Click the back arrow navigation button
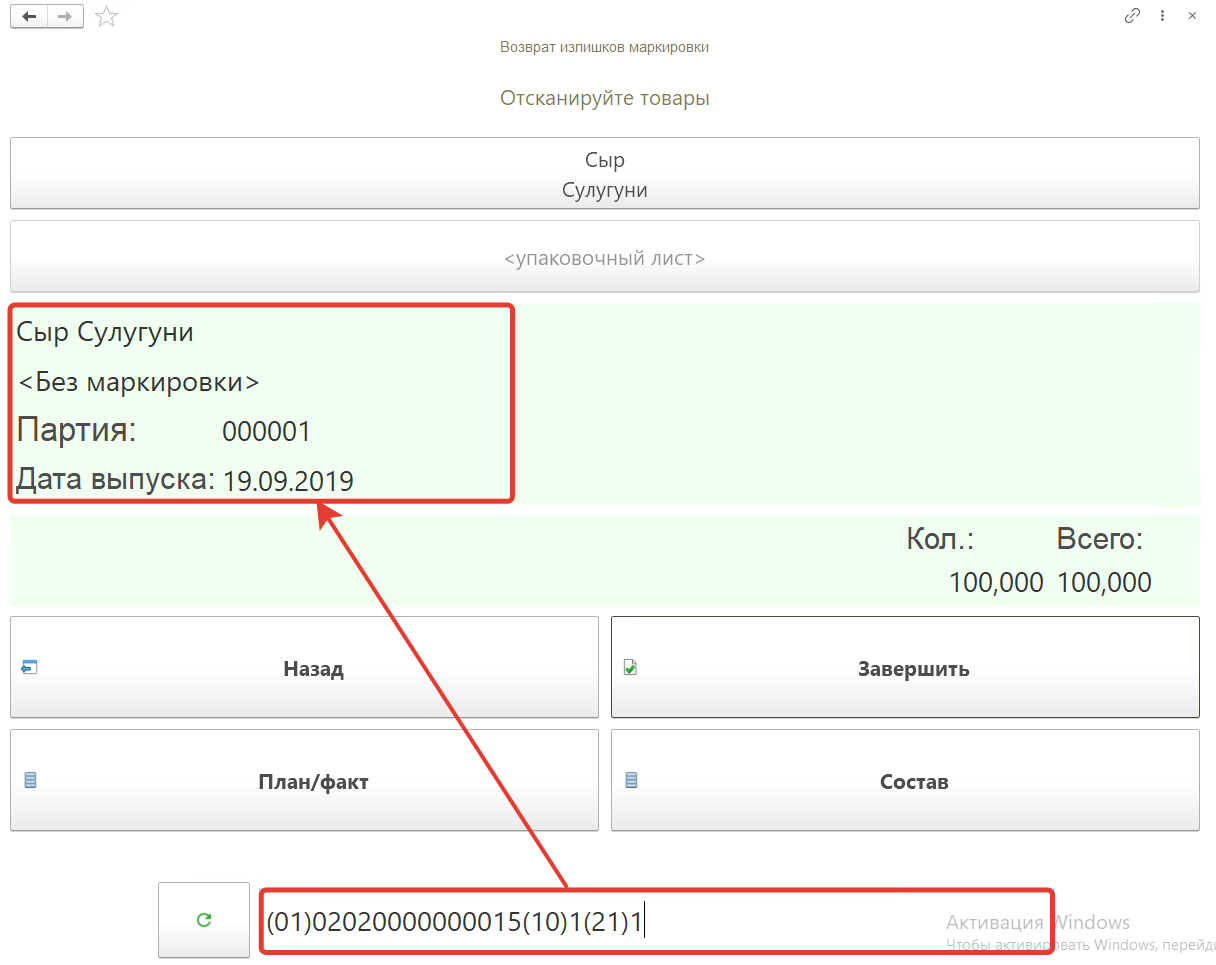Viewport: 1216px width, 965px height. click(x=29, y=16)
